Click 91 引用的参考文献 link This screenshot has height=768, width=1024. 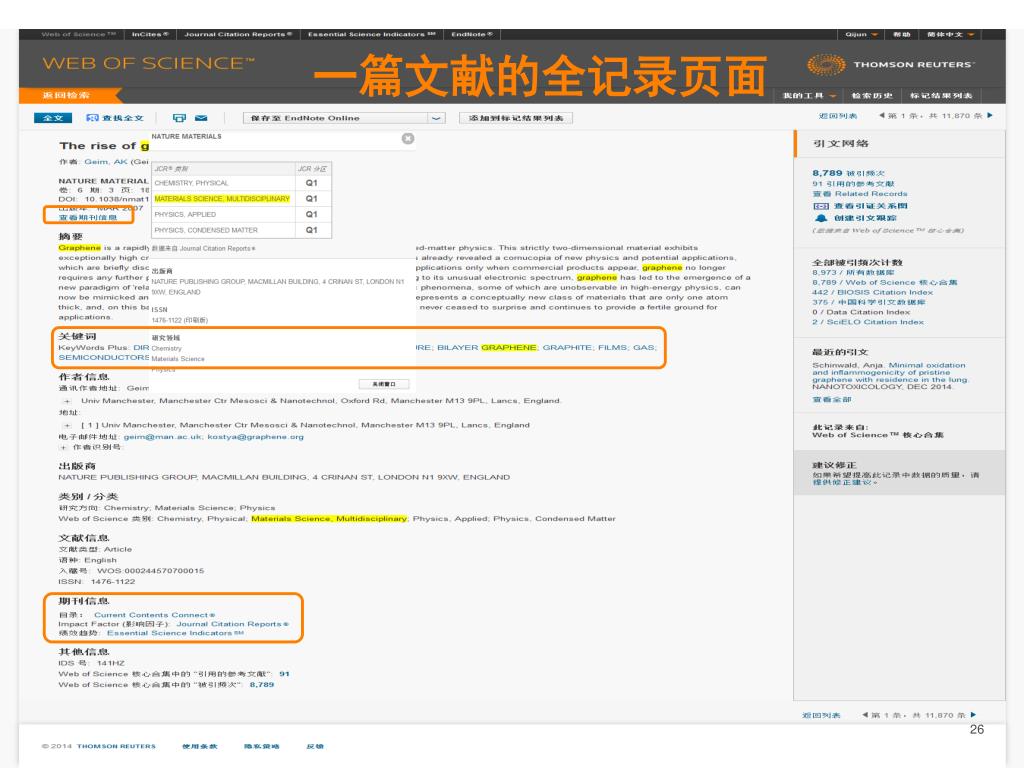pos(854,184)
